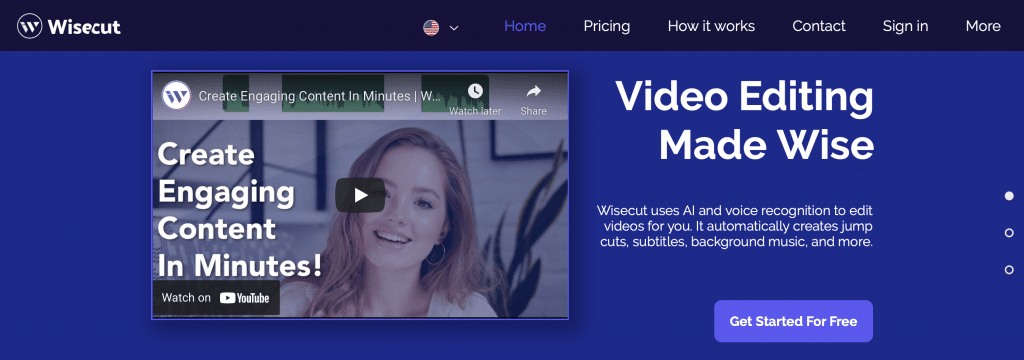Click the Wisecut logo icon in header
1024x360 pixels.
click(x=30, y=27)
